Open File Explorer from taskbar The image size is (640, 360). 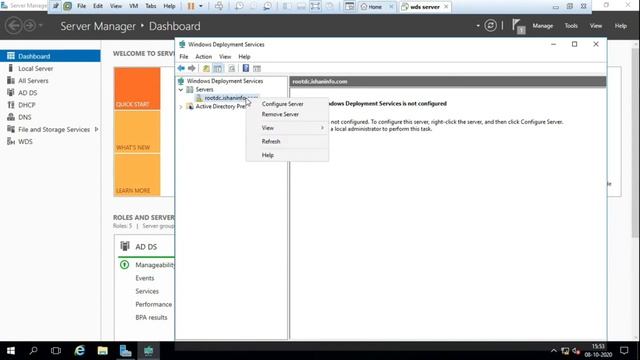(102, 351)
